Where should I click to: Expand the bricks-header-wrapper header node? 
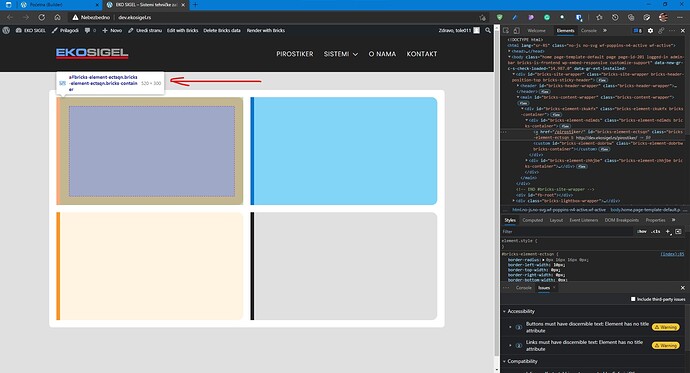518,85
